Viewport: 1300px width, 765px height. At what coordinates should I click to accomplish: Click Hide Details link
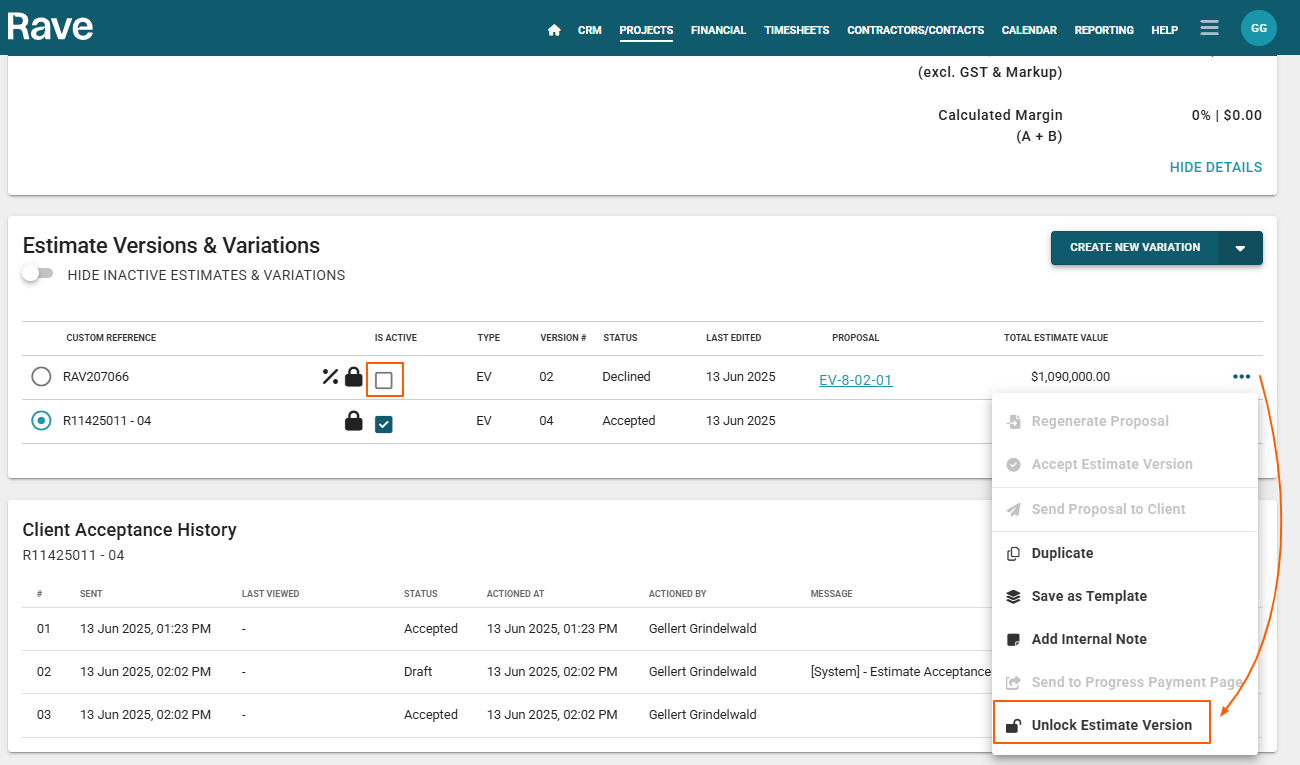1215,167
